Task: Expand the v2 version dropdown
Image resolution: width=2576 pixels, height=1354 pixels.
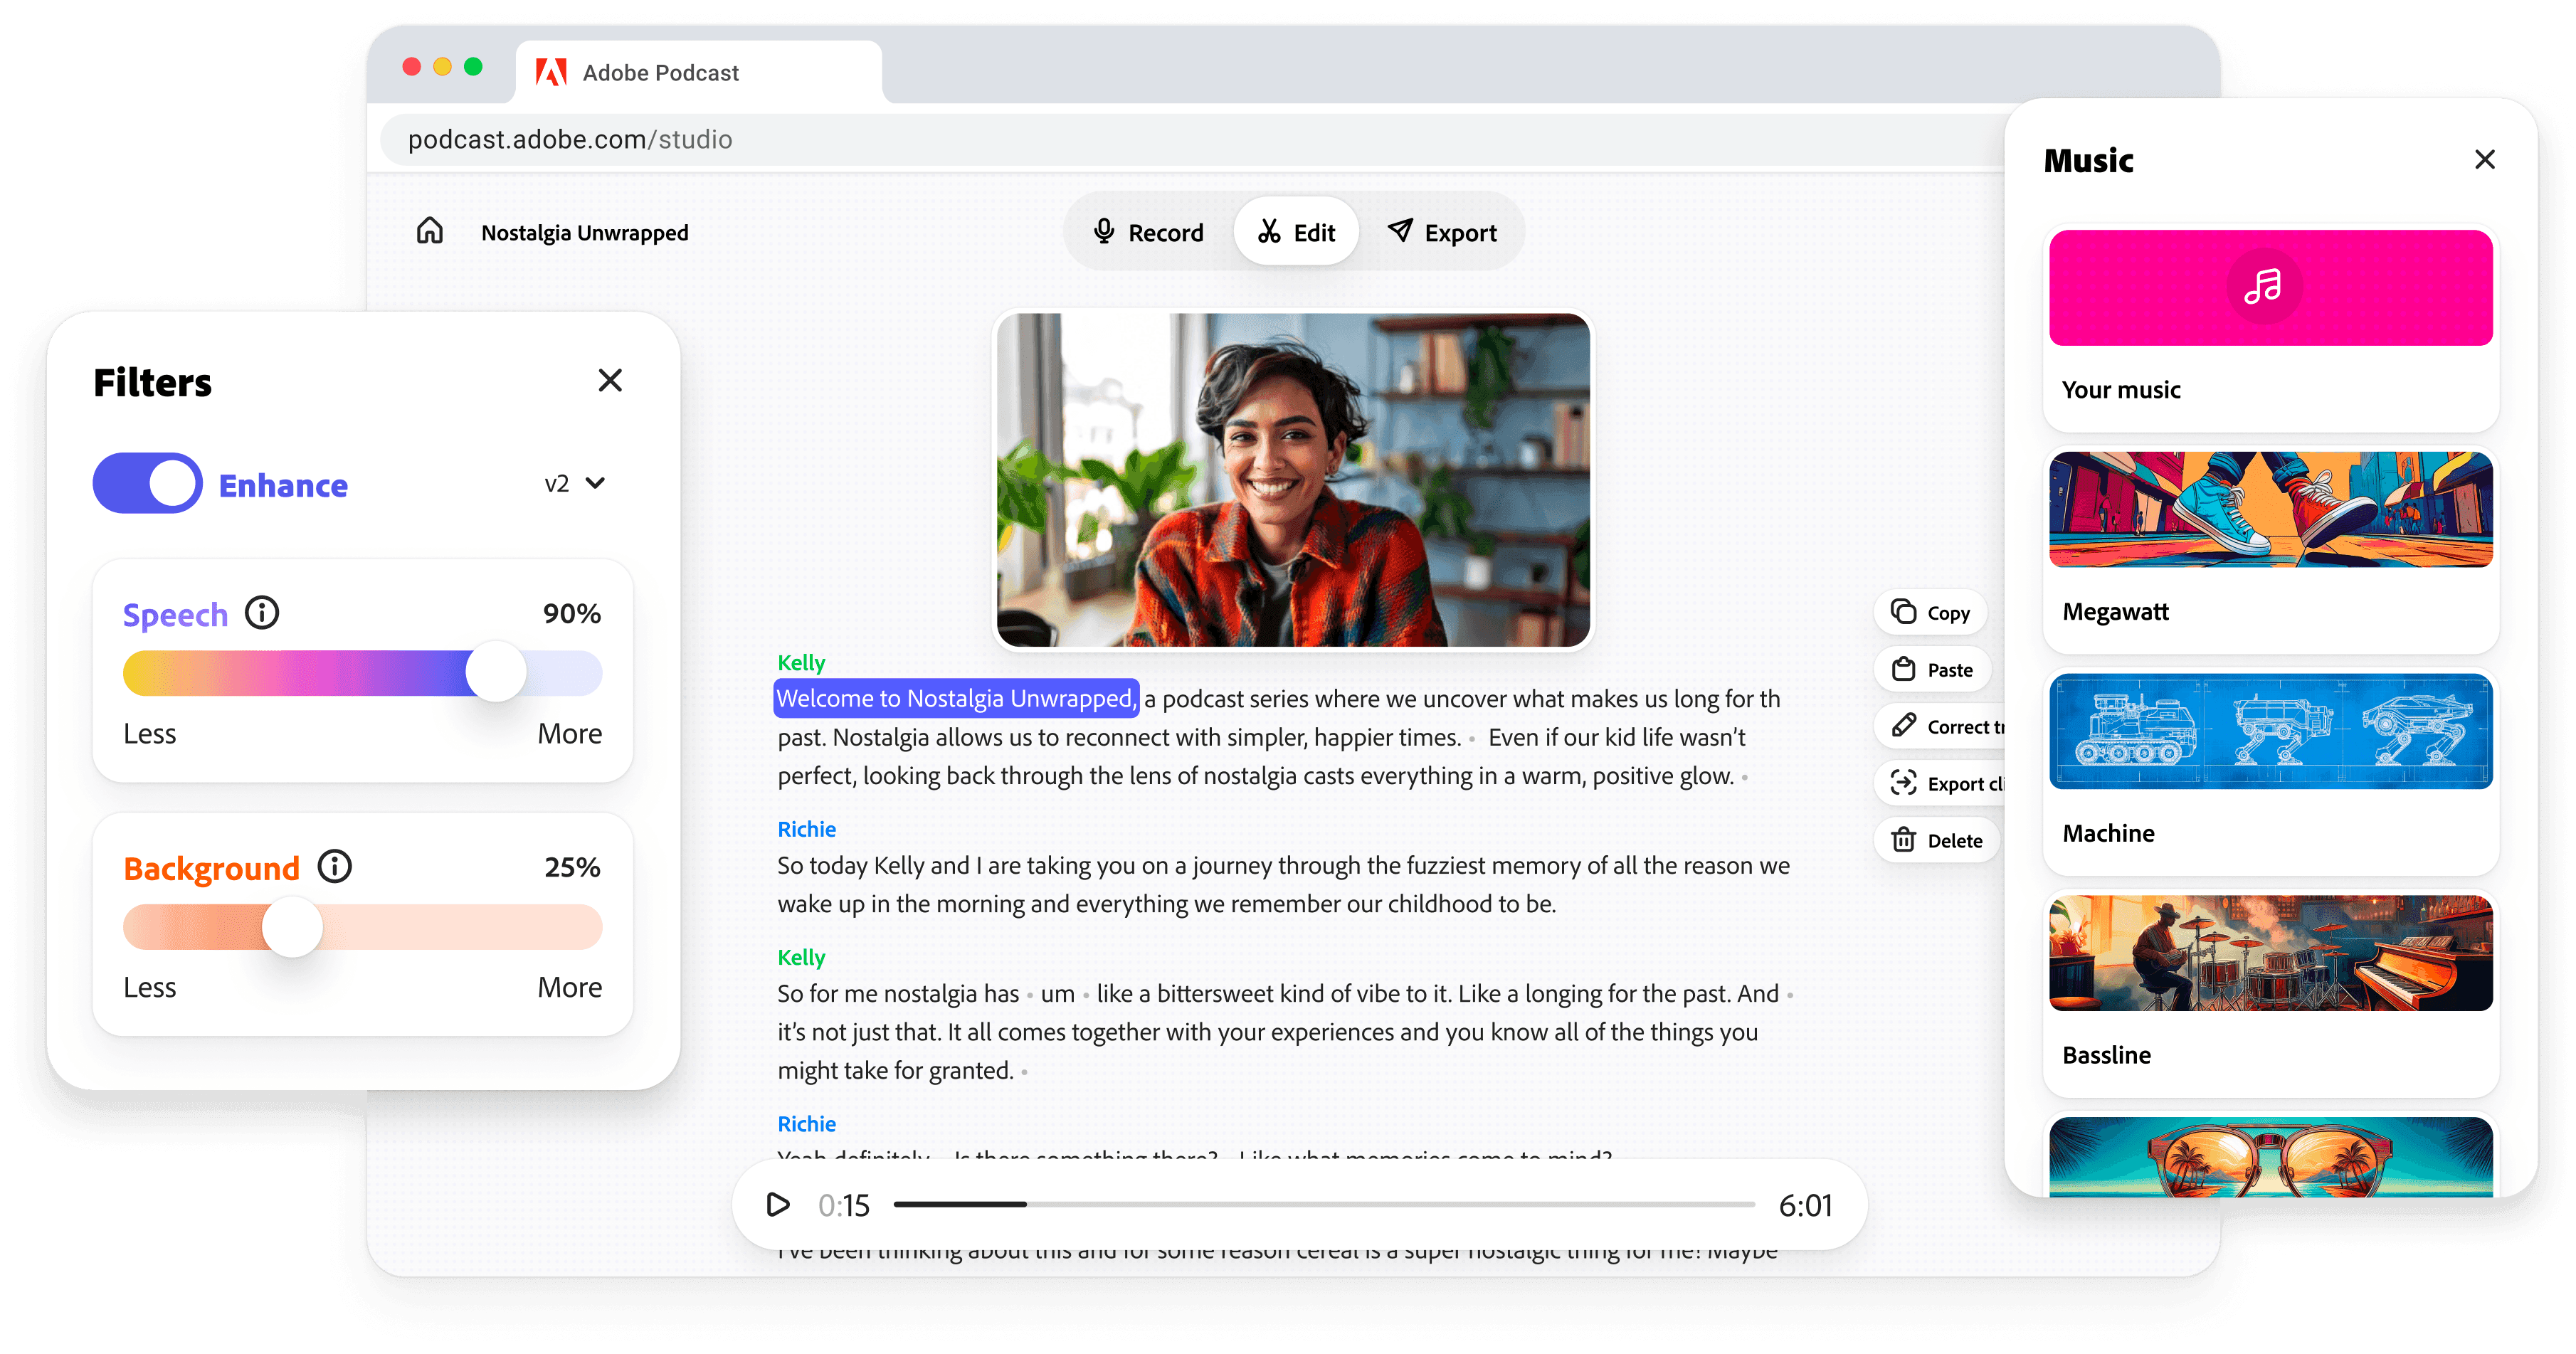Action: click(x=576, y=484)
